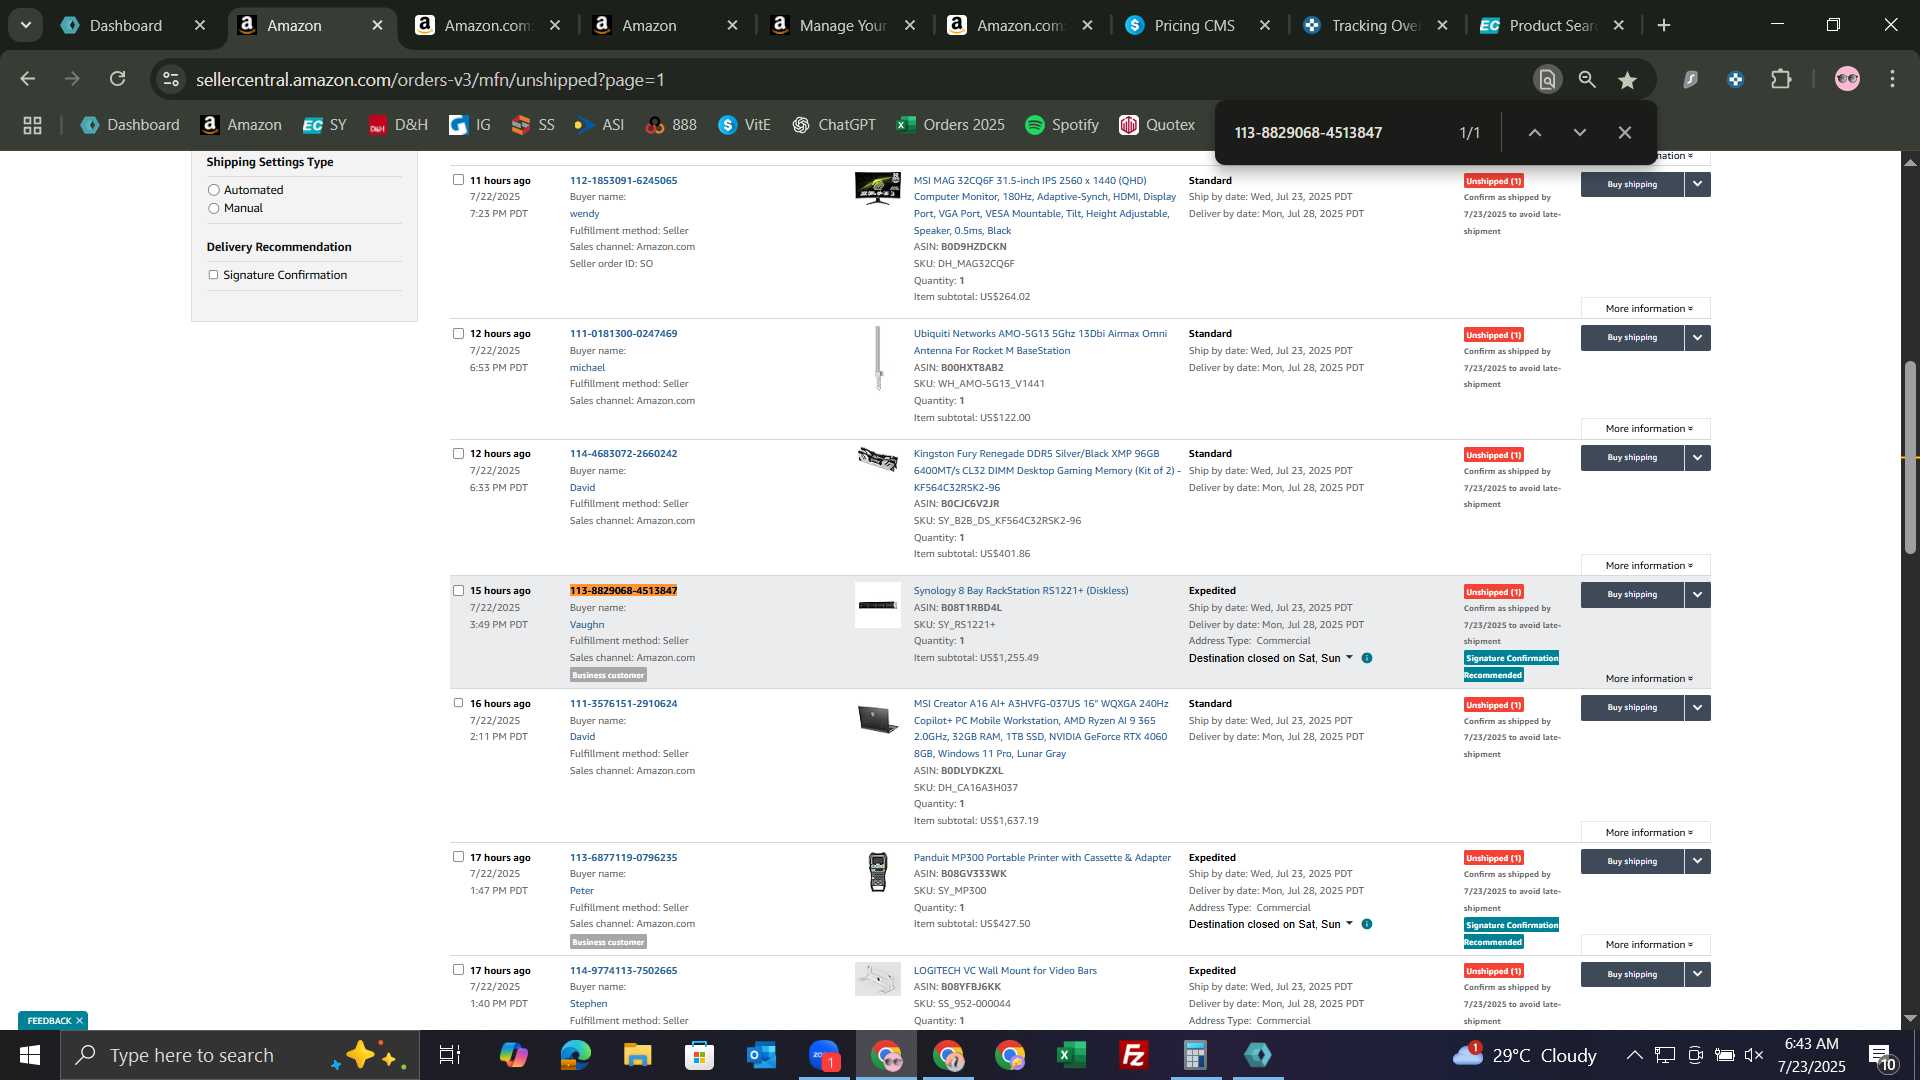Go to previous find-in-page match
This screenshot has height=1080, width=1920.
point(1535,132)
